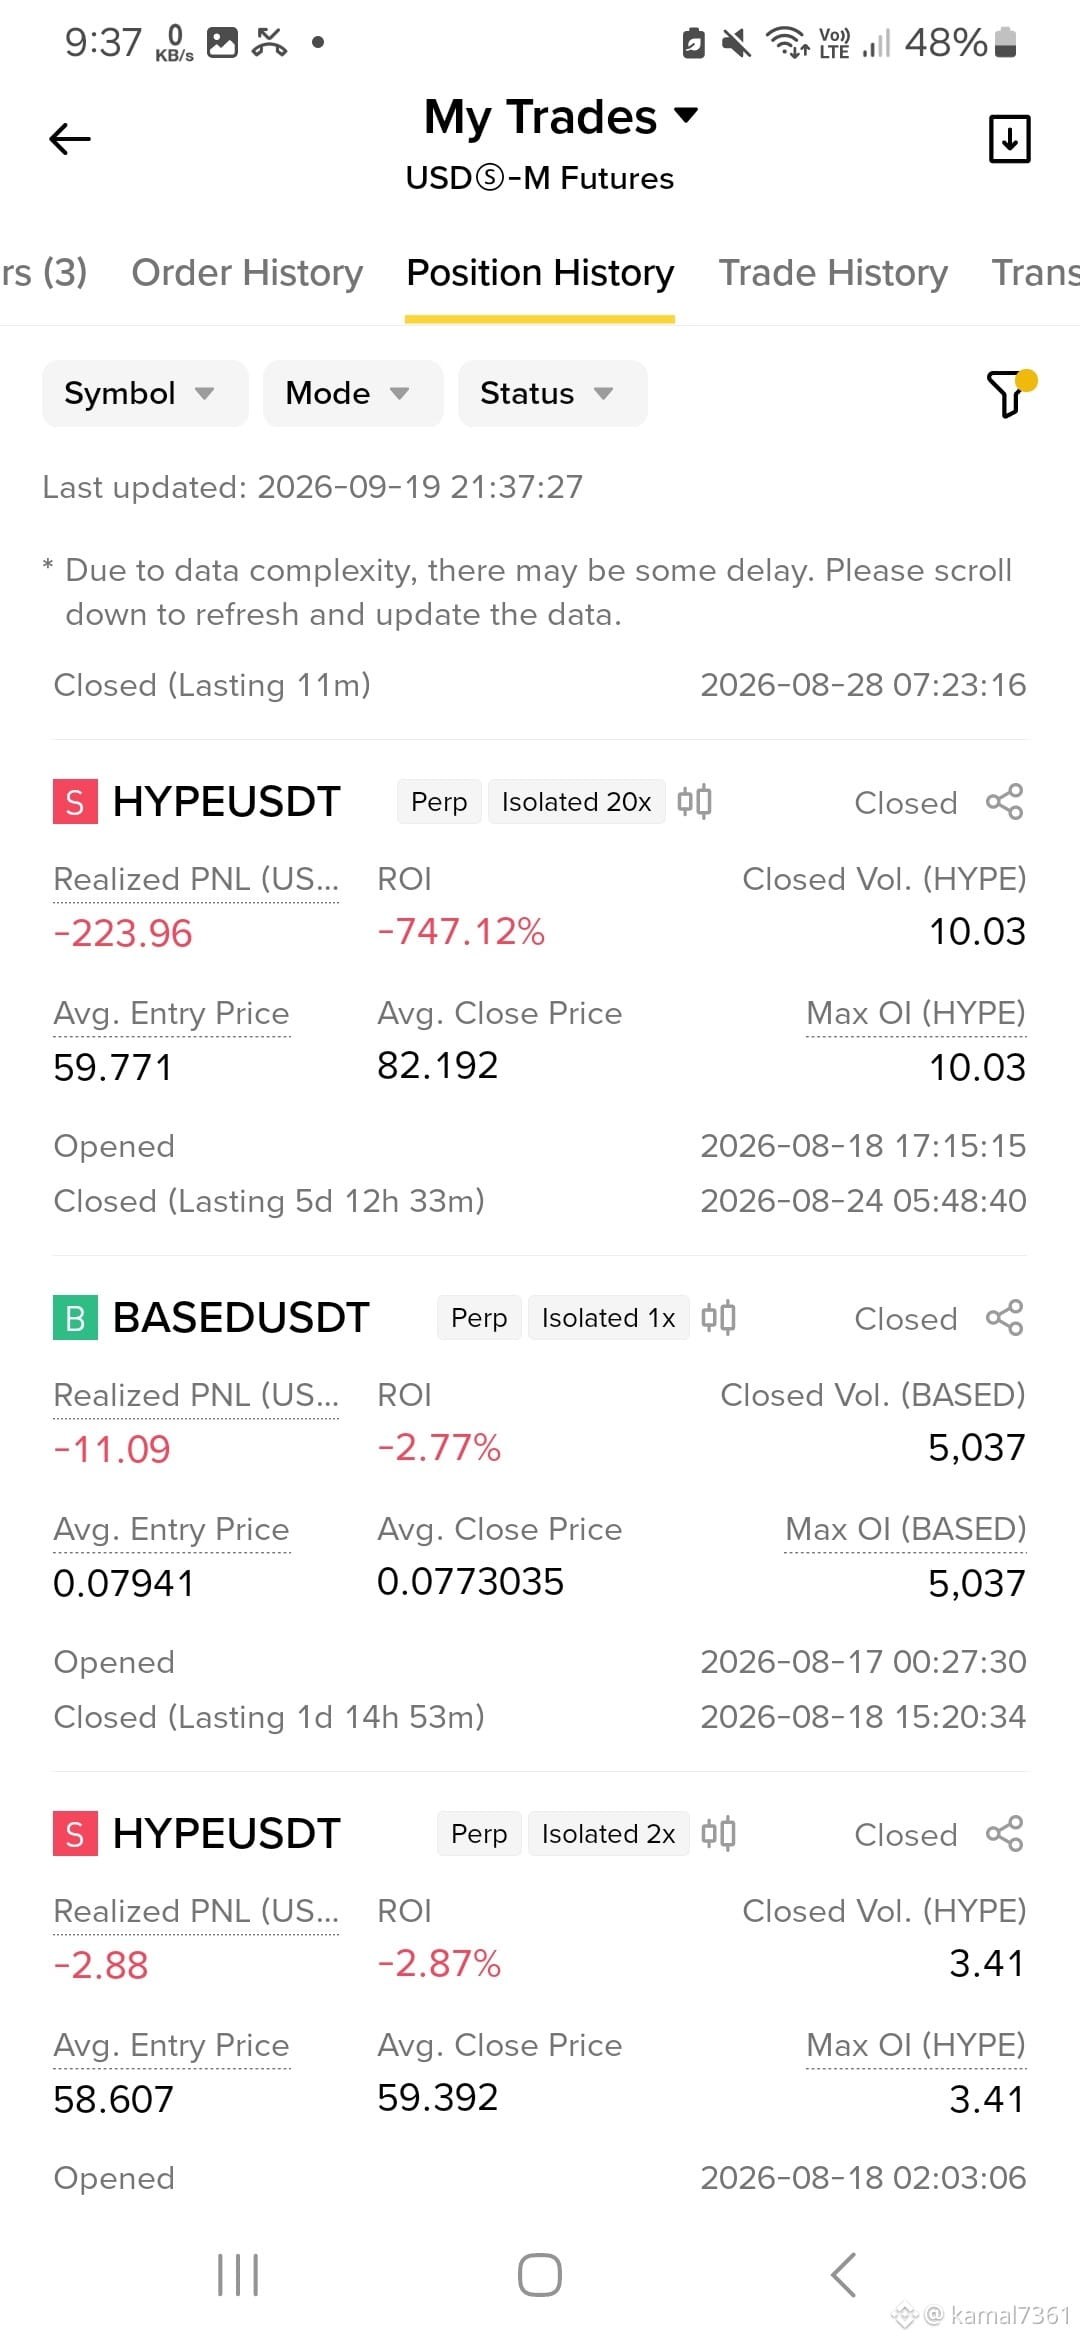Select the Position History tab
1080x2340 pixels.
[540, 273]
